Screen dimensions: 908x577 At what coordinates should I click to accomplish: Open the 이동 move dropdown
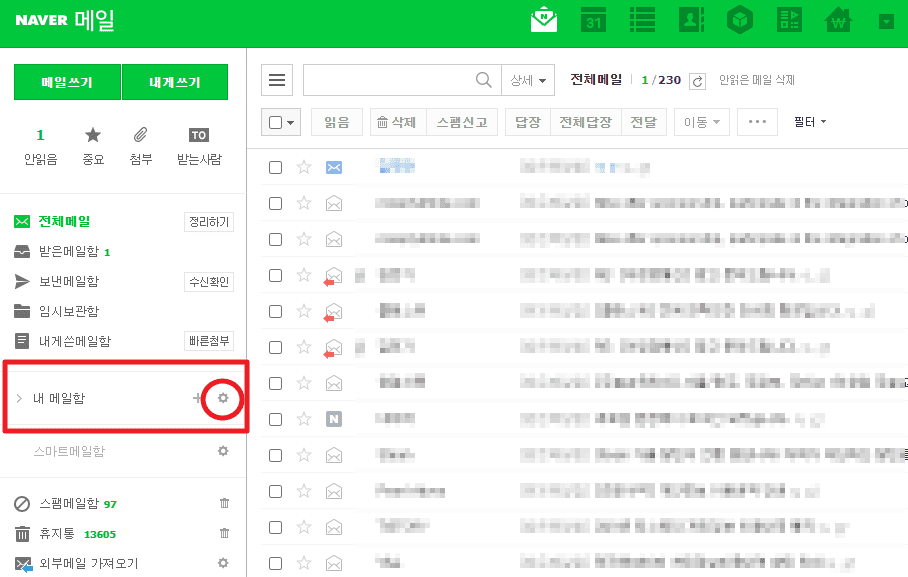click(702, 122)
